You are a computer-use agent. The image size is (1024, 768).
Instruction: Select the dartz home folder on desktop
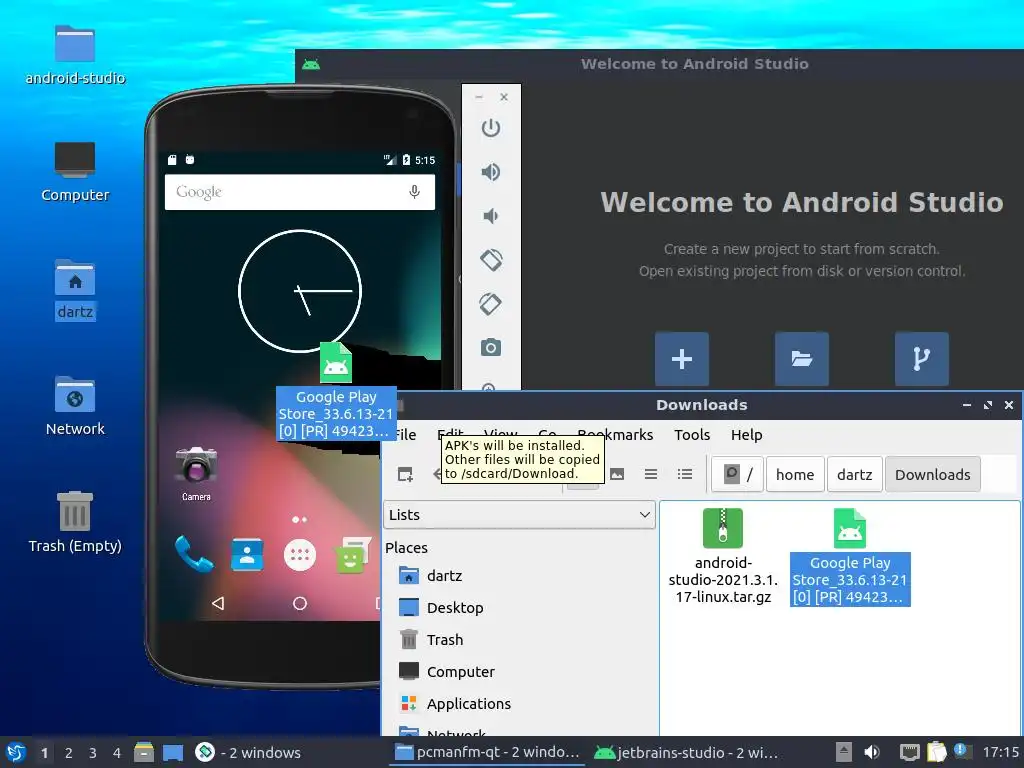[75, 289]
